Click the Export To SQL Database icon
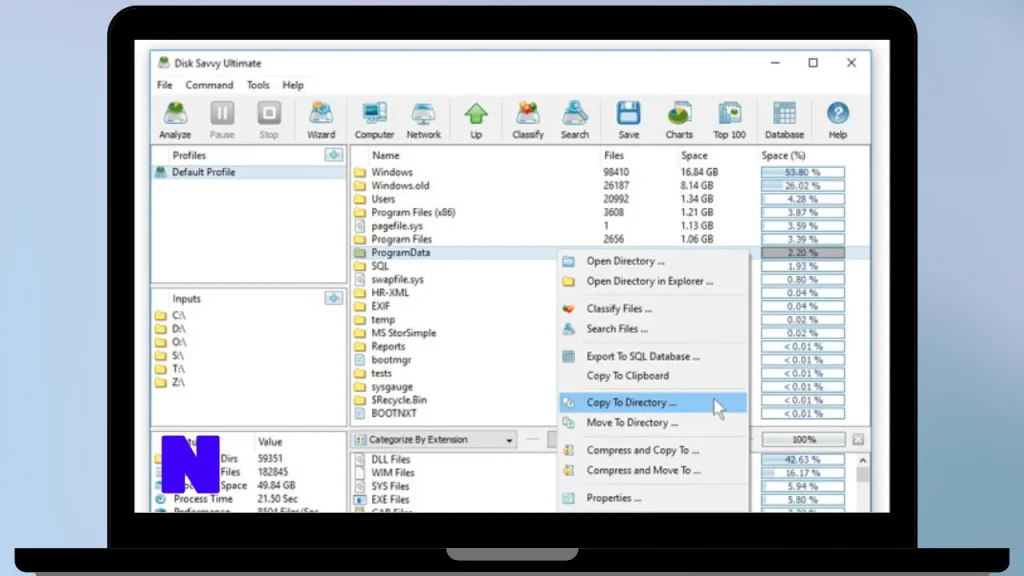This screenshot has width=1024, height=576. click(569, 357)
